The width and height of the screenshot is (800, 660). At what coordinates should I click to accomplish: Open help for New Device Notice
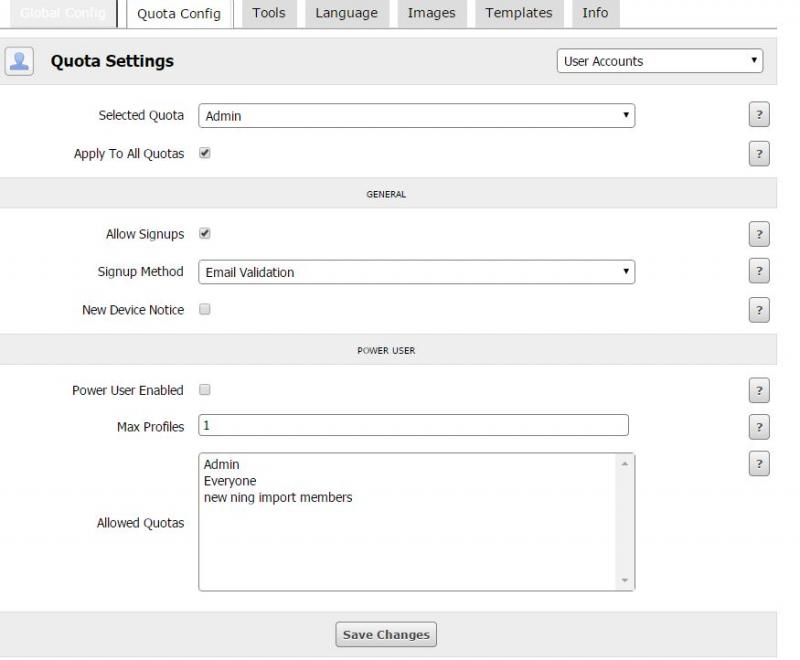pos(759,310)
